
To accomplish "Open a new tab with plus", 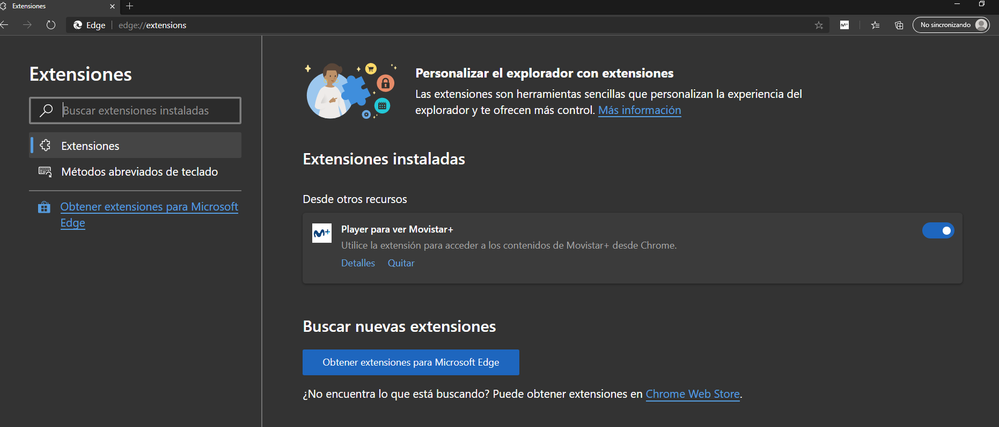I will click(129, 6).
